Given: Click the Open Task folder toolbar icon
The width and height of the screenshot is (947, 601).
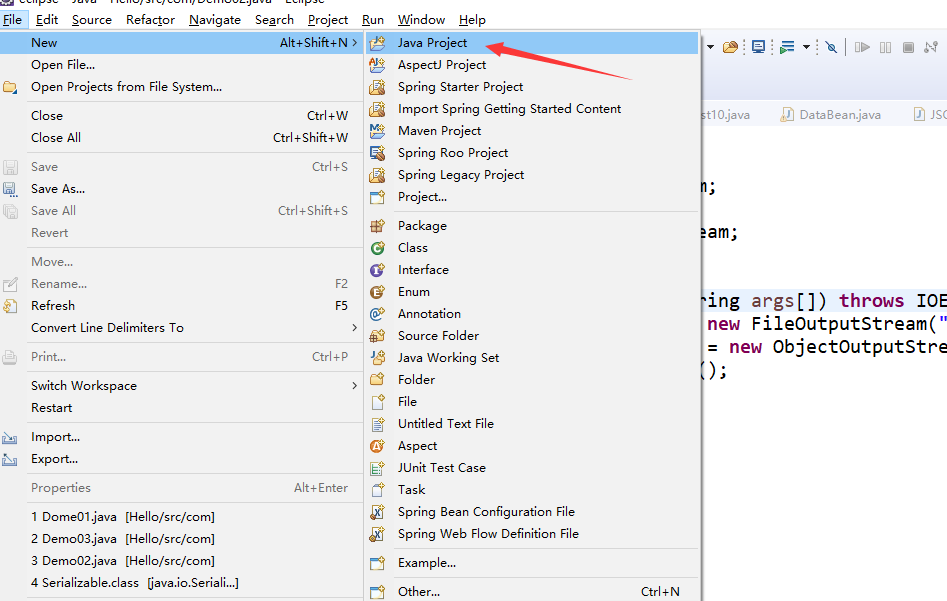Looking at the screenshot, I should click(x=730, y=47).
